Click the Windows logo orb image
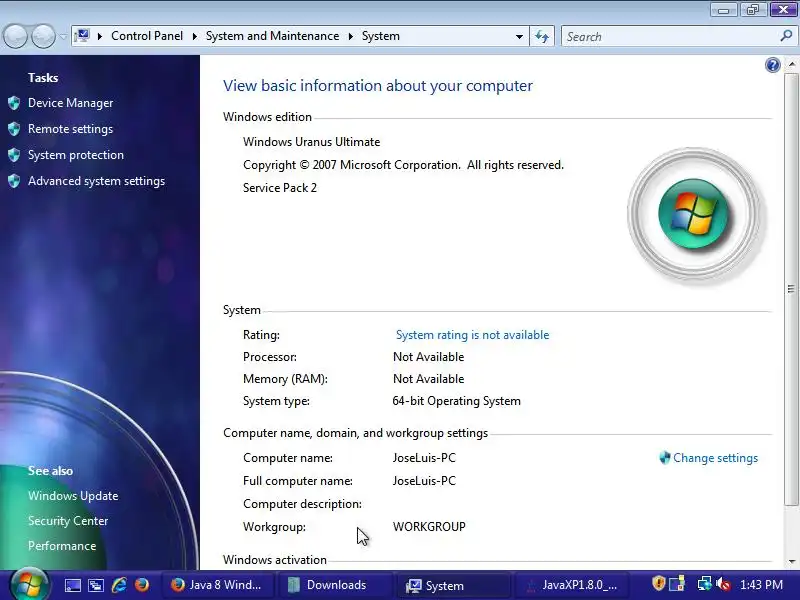This screenshot has width=800, height=600. coord(694,214)
